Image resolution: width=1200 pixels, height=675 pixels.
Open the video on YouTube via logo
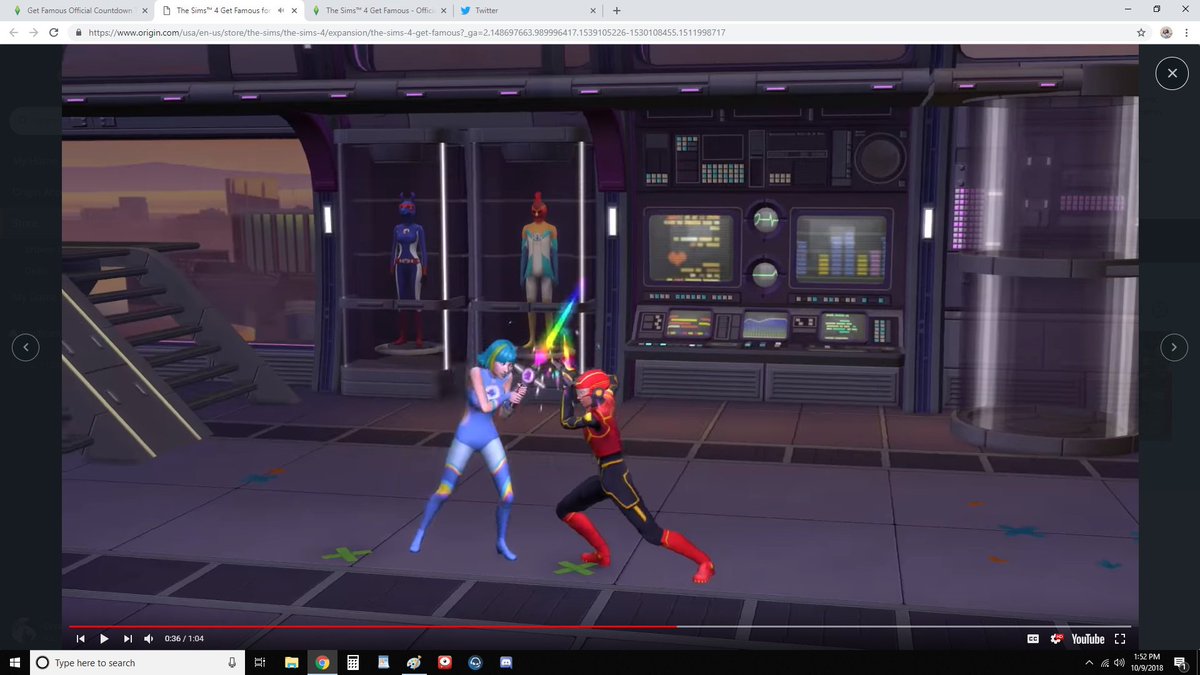1087,639
